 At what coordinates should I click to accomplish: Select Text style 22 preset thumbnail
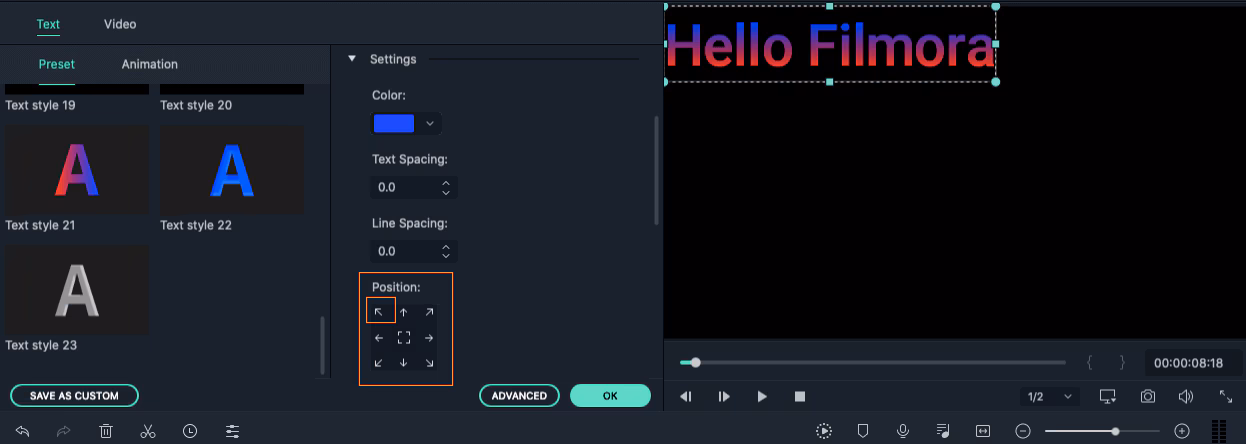[x=232, y=170]
